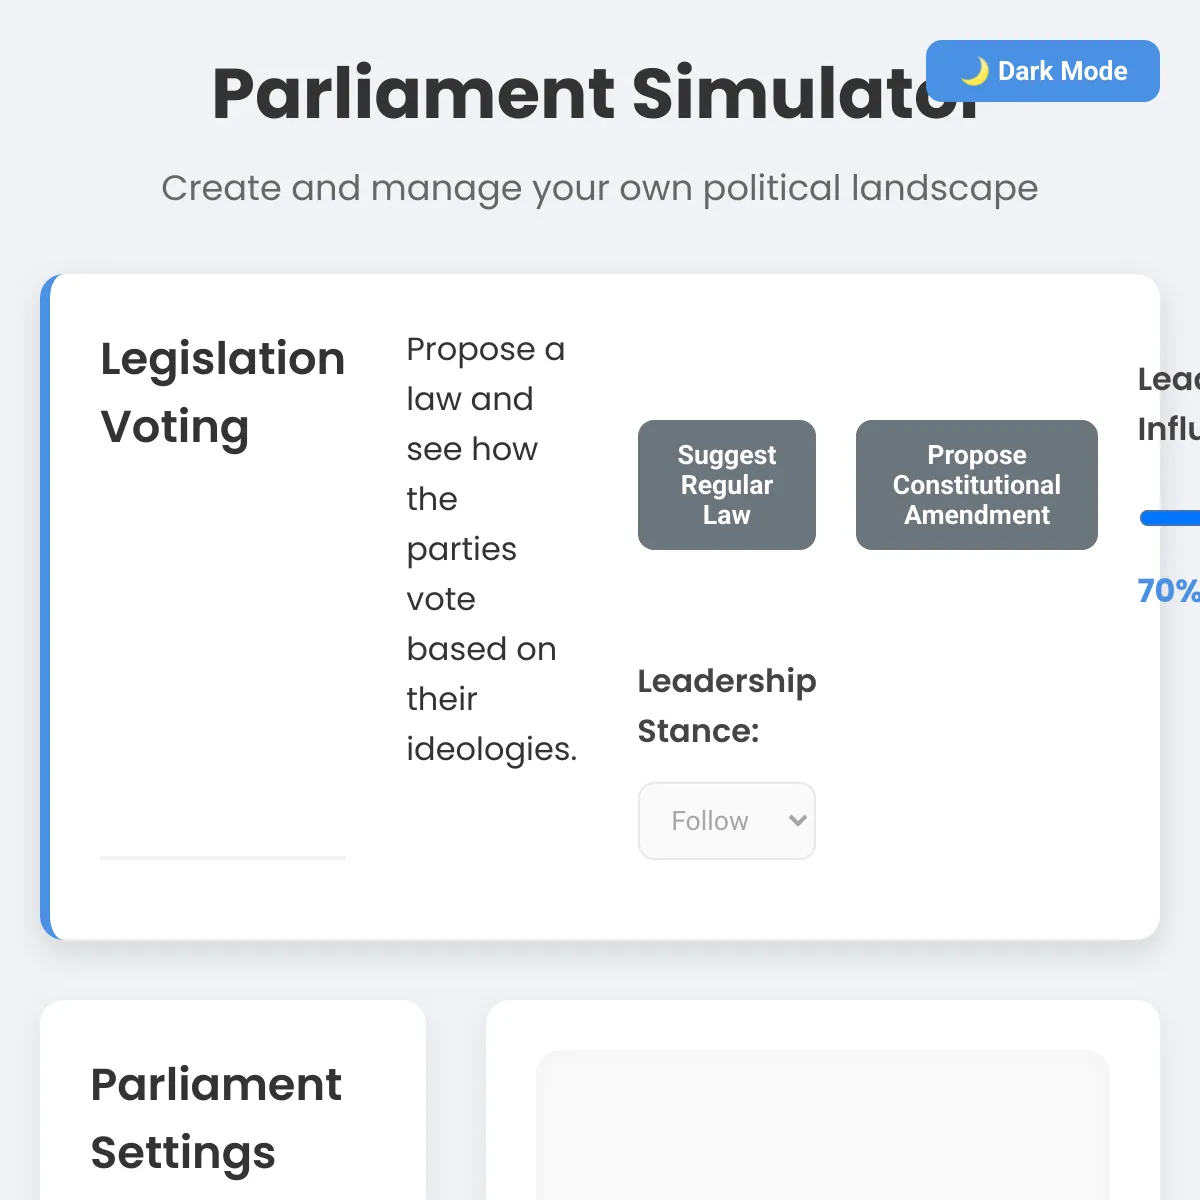Click the 70% influence value
Screen dimensions: 1200x1200
tap(1168, 591)
